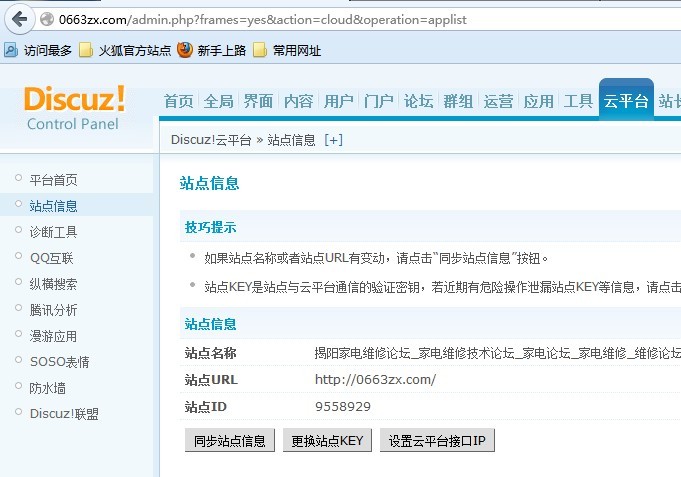Click the site ID value 9558929

click(x=343, y=407)
